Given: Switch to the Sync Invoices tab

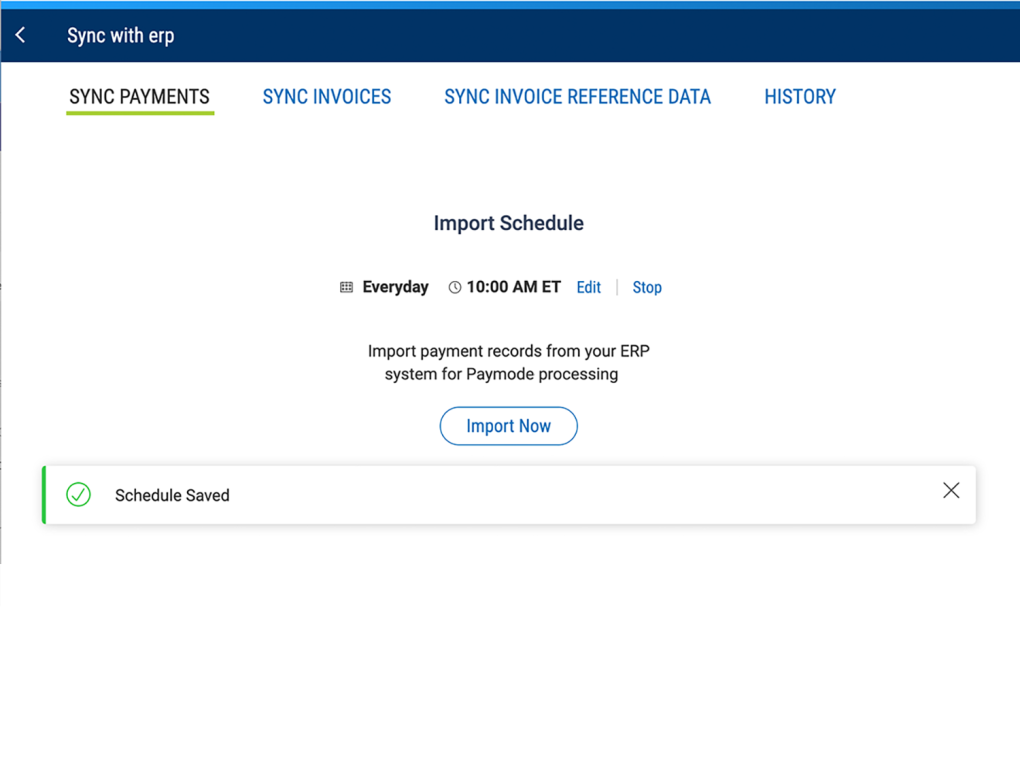Looking at the screenshot, I should point(327,97).
